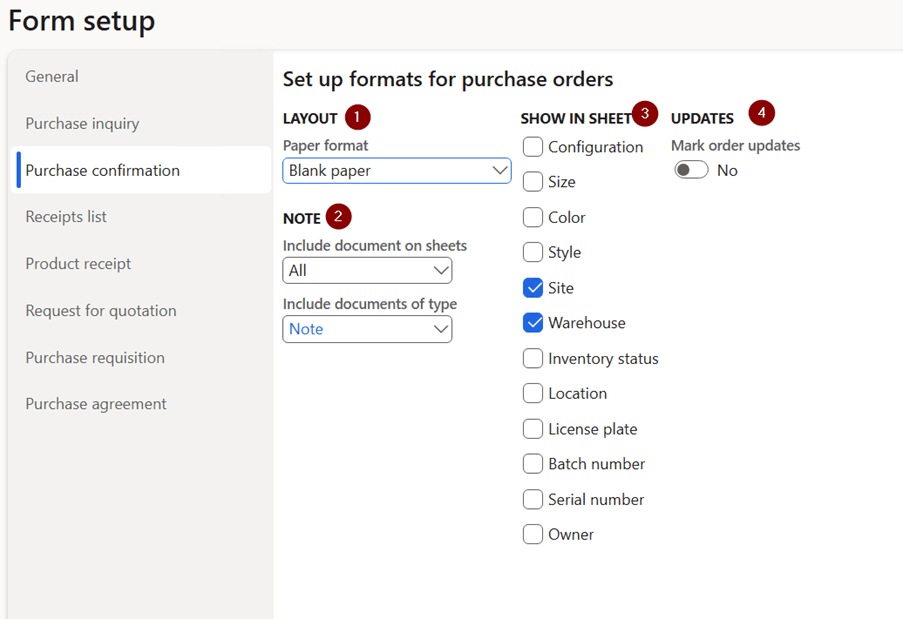Viewport: 903px width, 619px height.
Task: Enable the Configuration checkbox
Action: [x=533, y=147]
